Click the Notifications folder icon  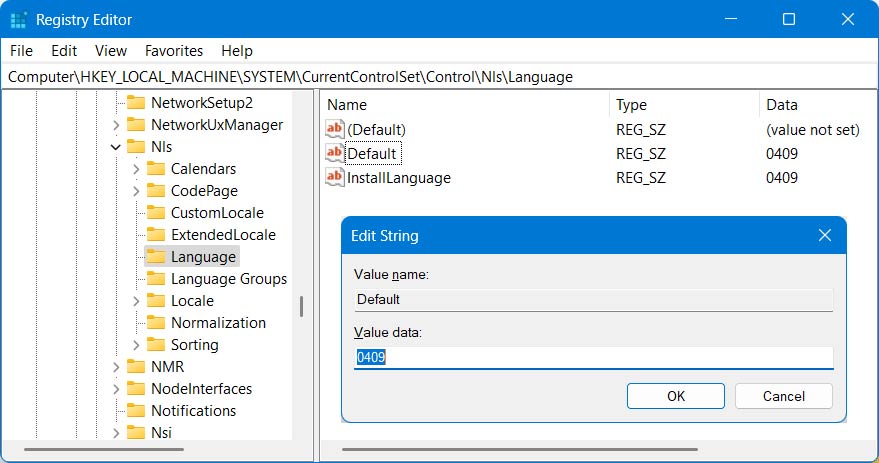point(136,410)
